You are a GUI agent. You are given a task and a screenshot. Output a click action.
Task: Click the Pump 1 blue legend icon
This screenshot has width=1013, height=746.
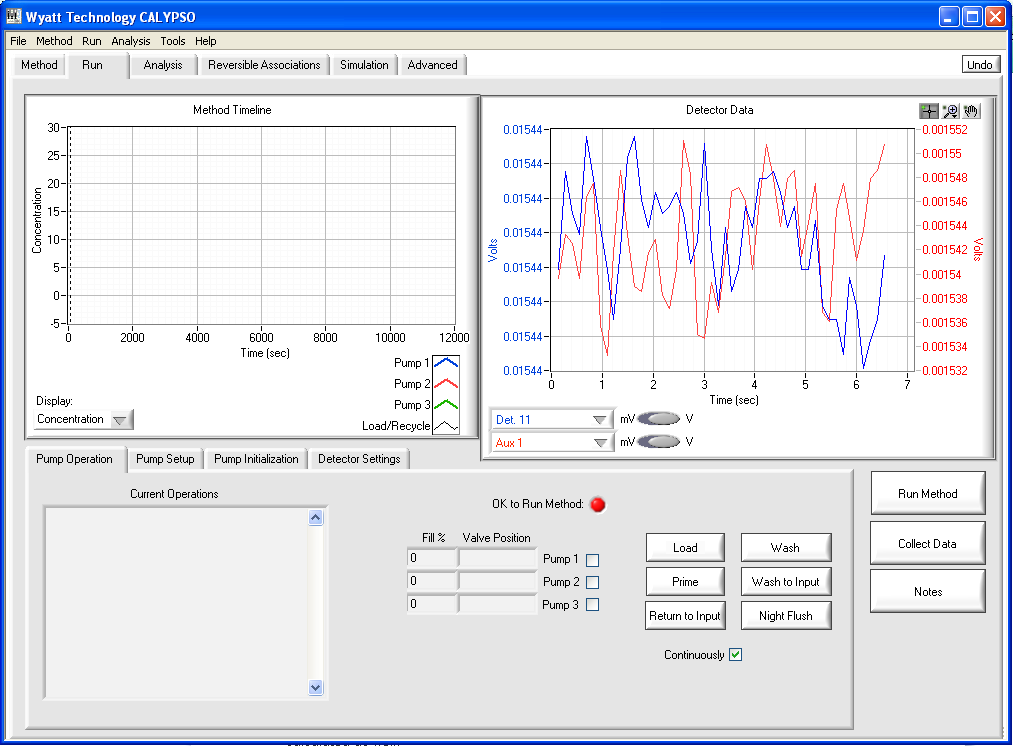445,363
